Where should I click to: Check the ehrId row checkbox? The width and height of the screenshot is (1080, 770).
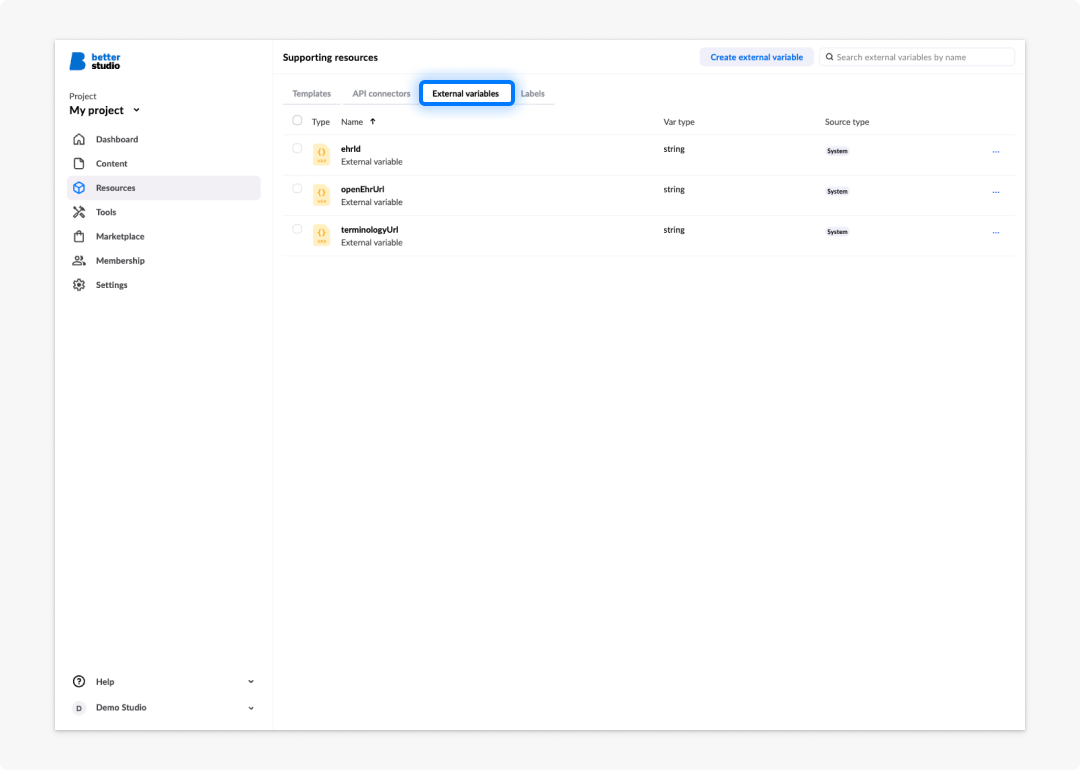[x=297, y=148]
